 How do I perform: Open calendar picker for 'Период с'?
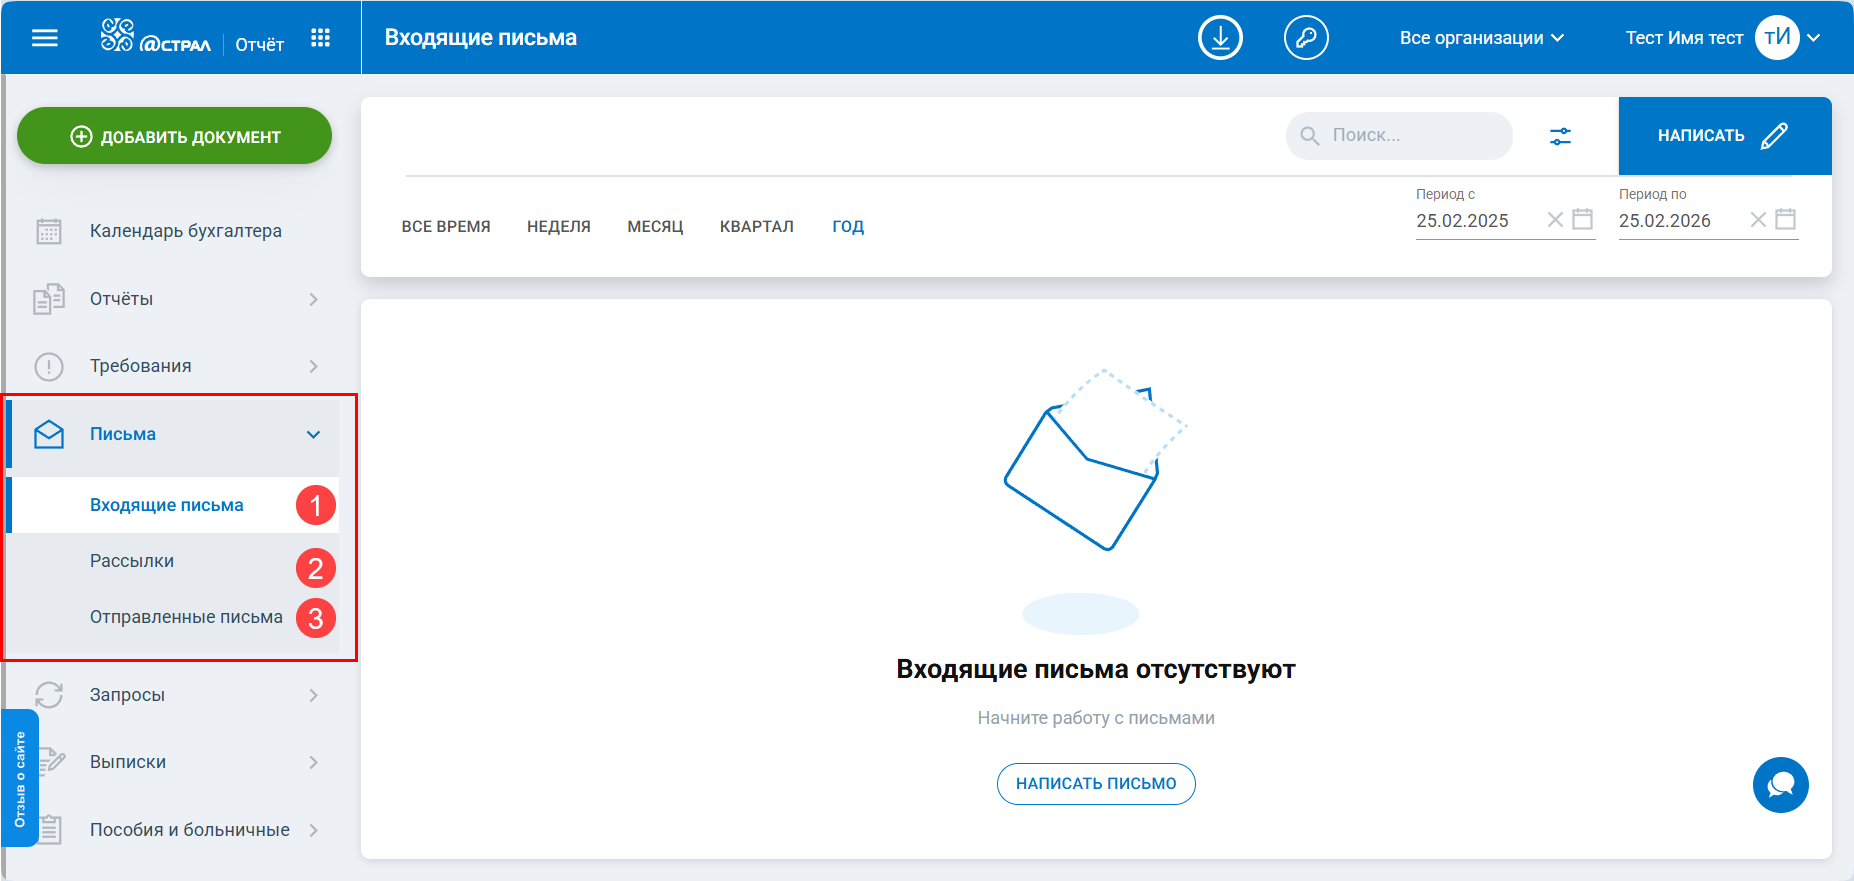(1582, 219)
